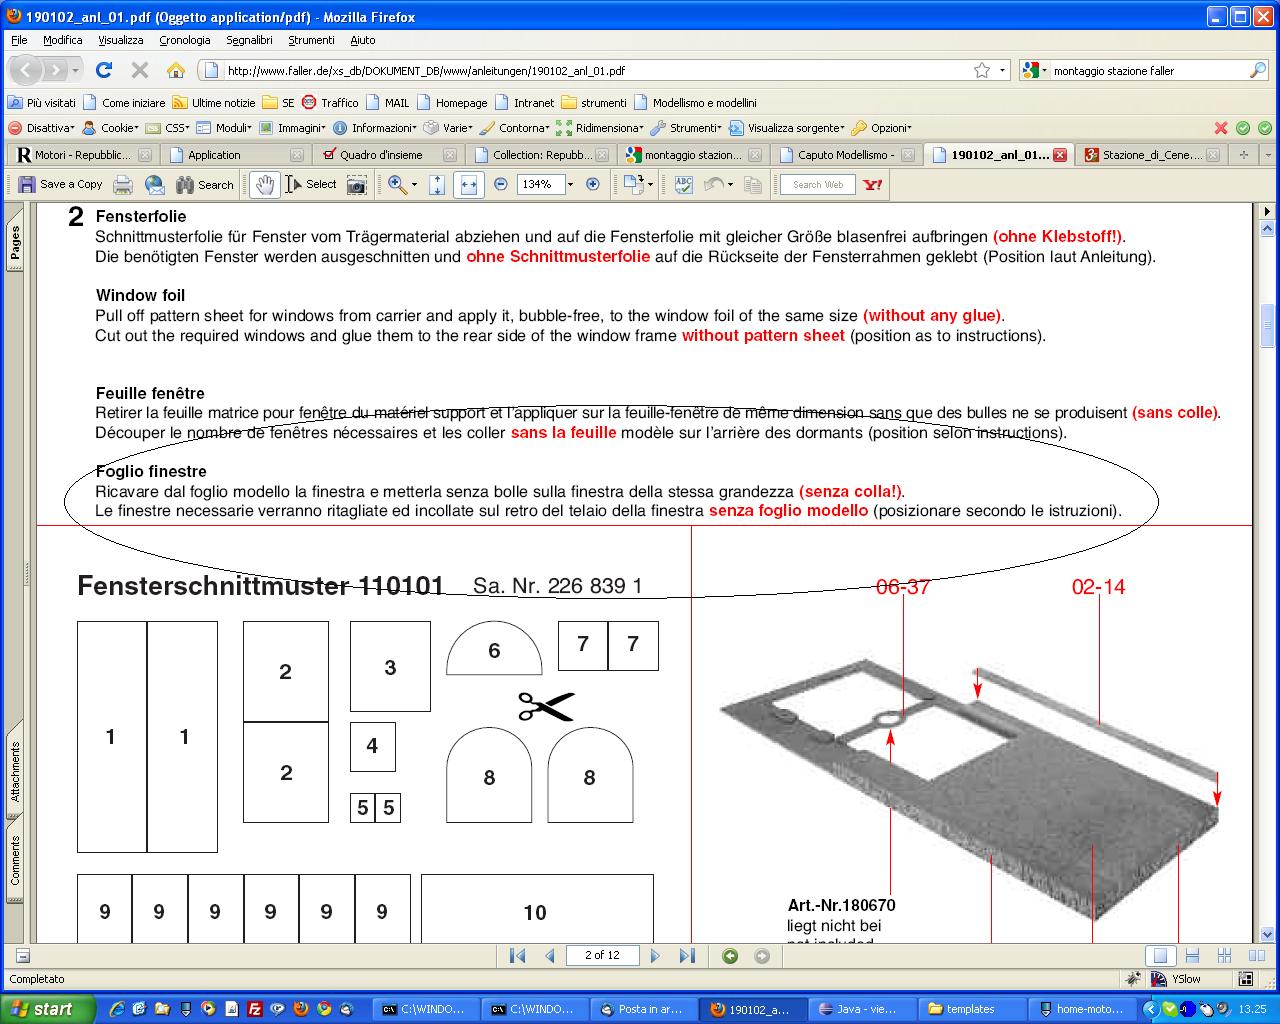The width and height of the screenshot is (1280, 1024).
Task: Click the Save a Copy button
Action: (x=60, y=185)
